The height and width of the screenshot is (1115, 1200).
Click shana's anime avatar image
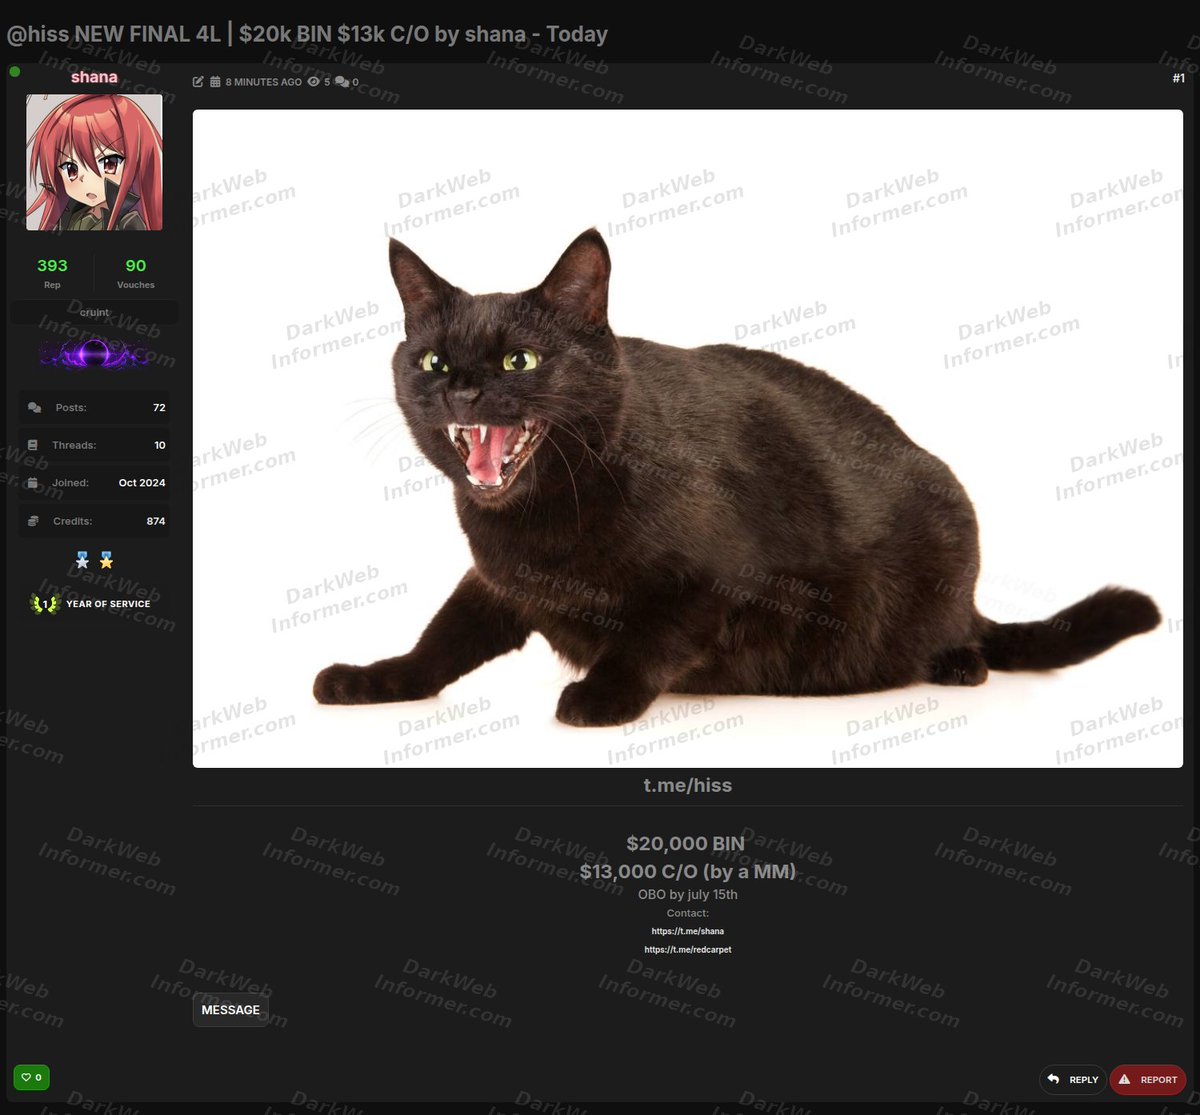[94, 162]
